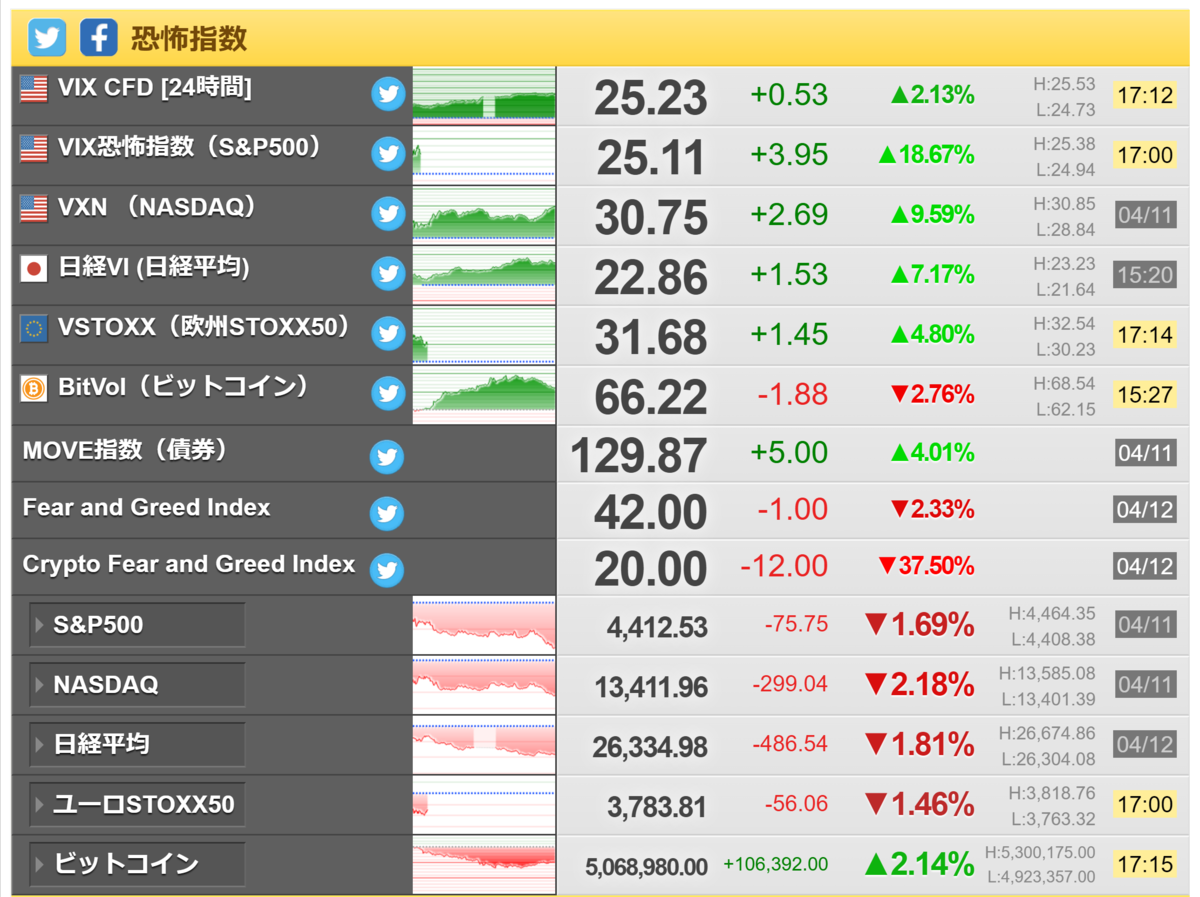Open the VSTOXX mini chart
This screenshot has width=1200, height=897.
point(484,335)
